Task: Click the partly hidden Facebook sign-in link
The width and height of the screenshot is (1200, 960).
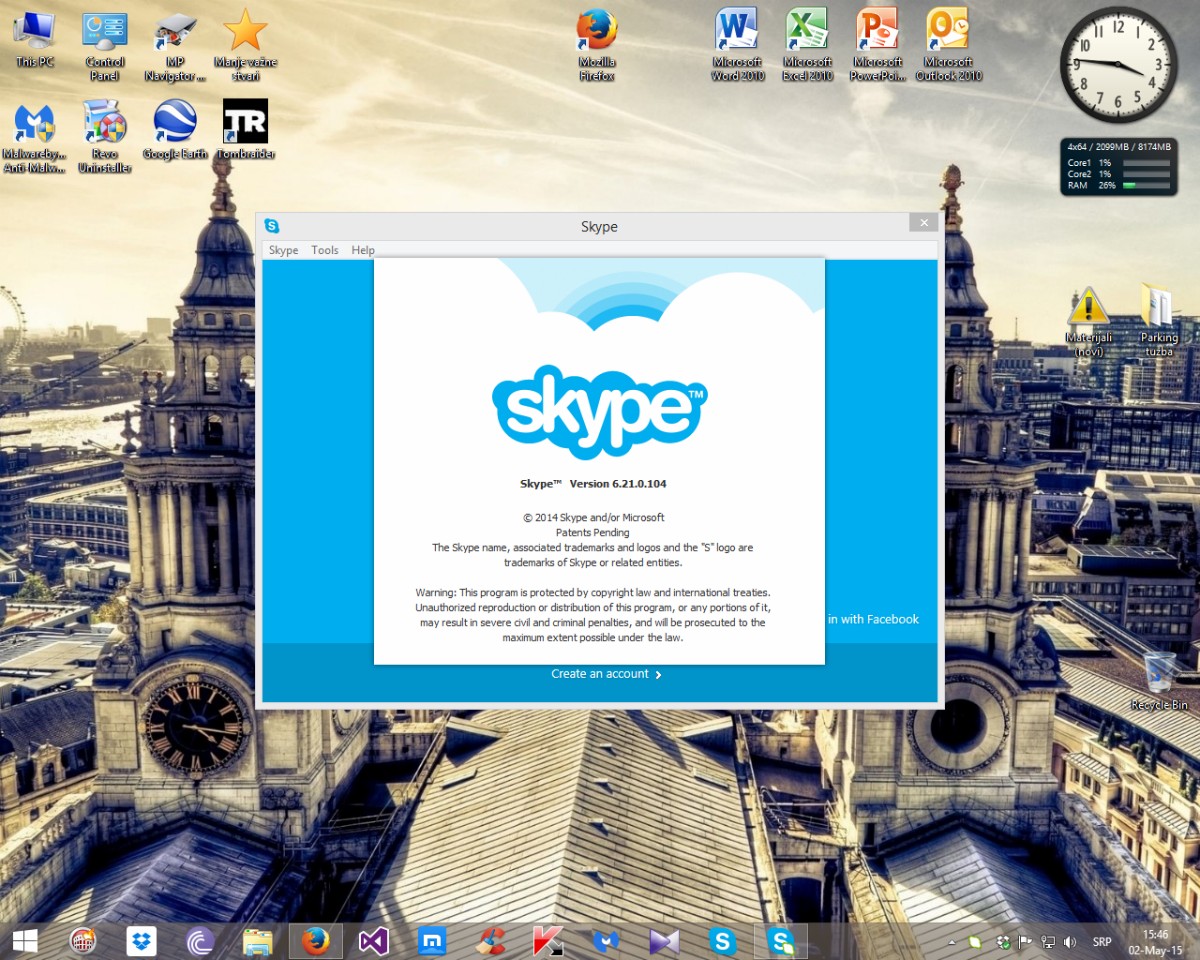Action: pos(873,619)
